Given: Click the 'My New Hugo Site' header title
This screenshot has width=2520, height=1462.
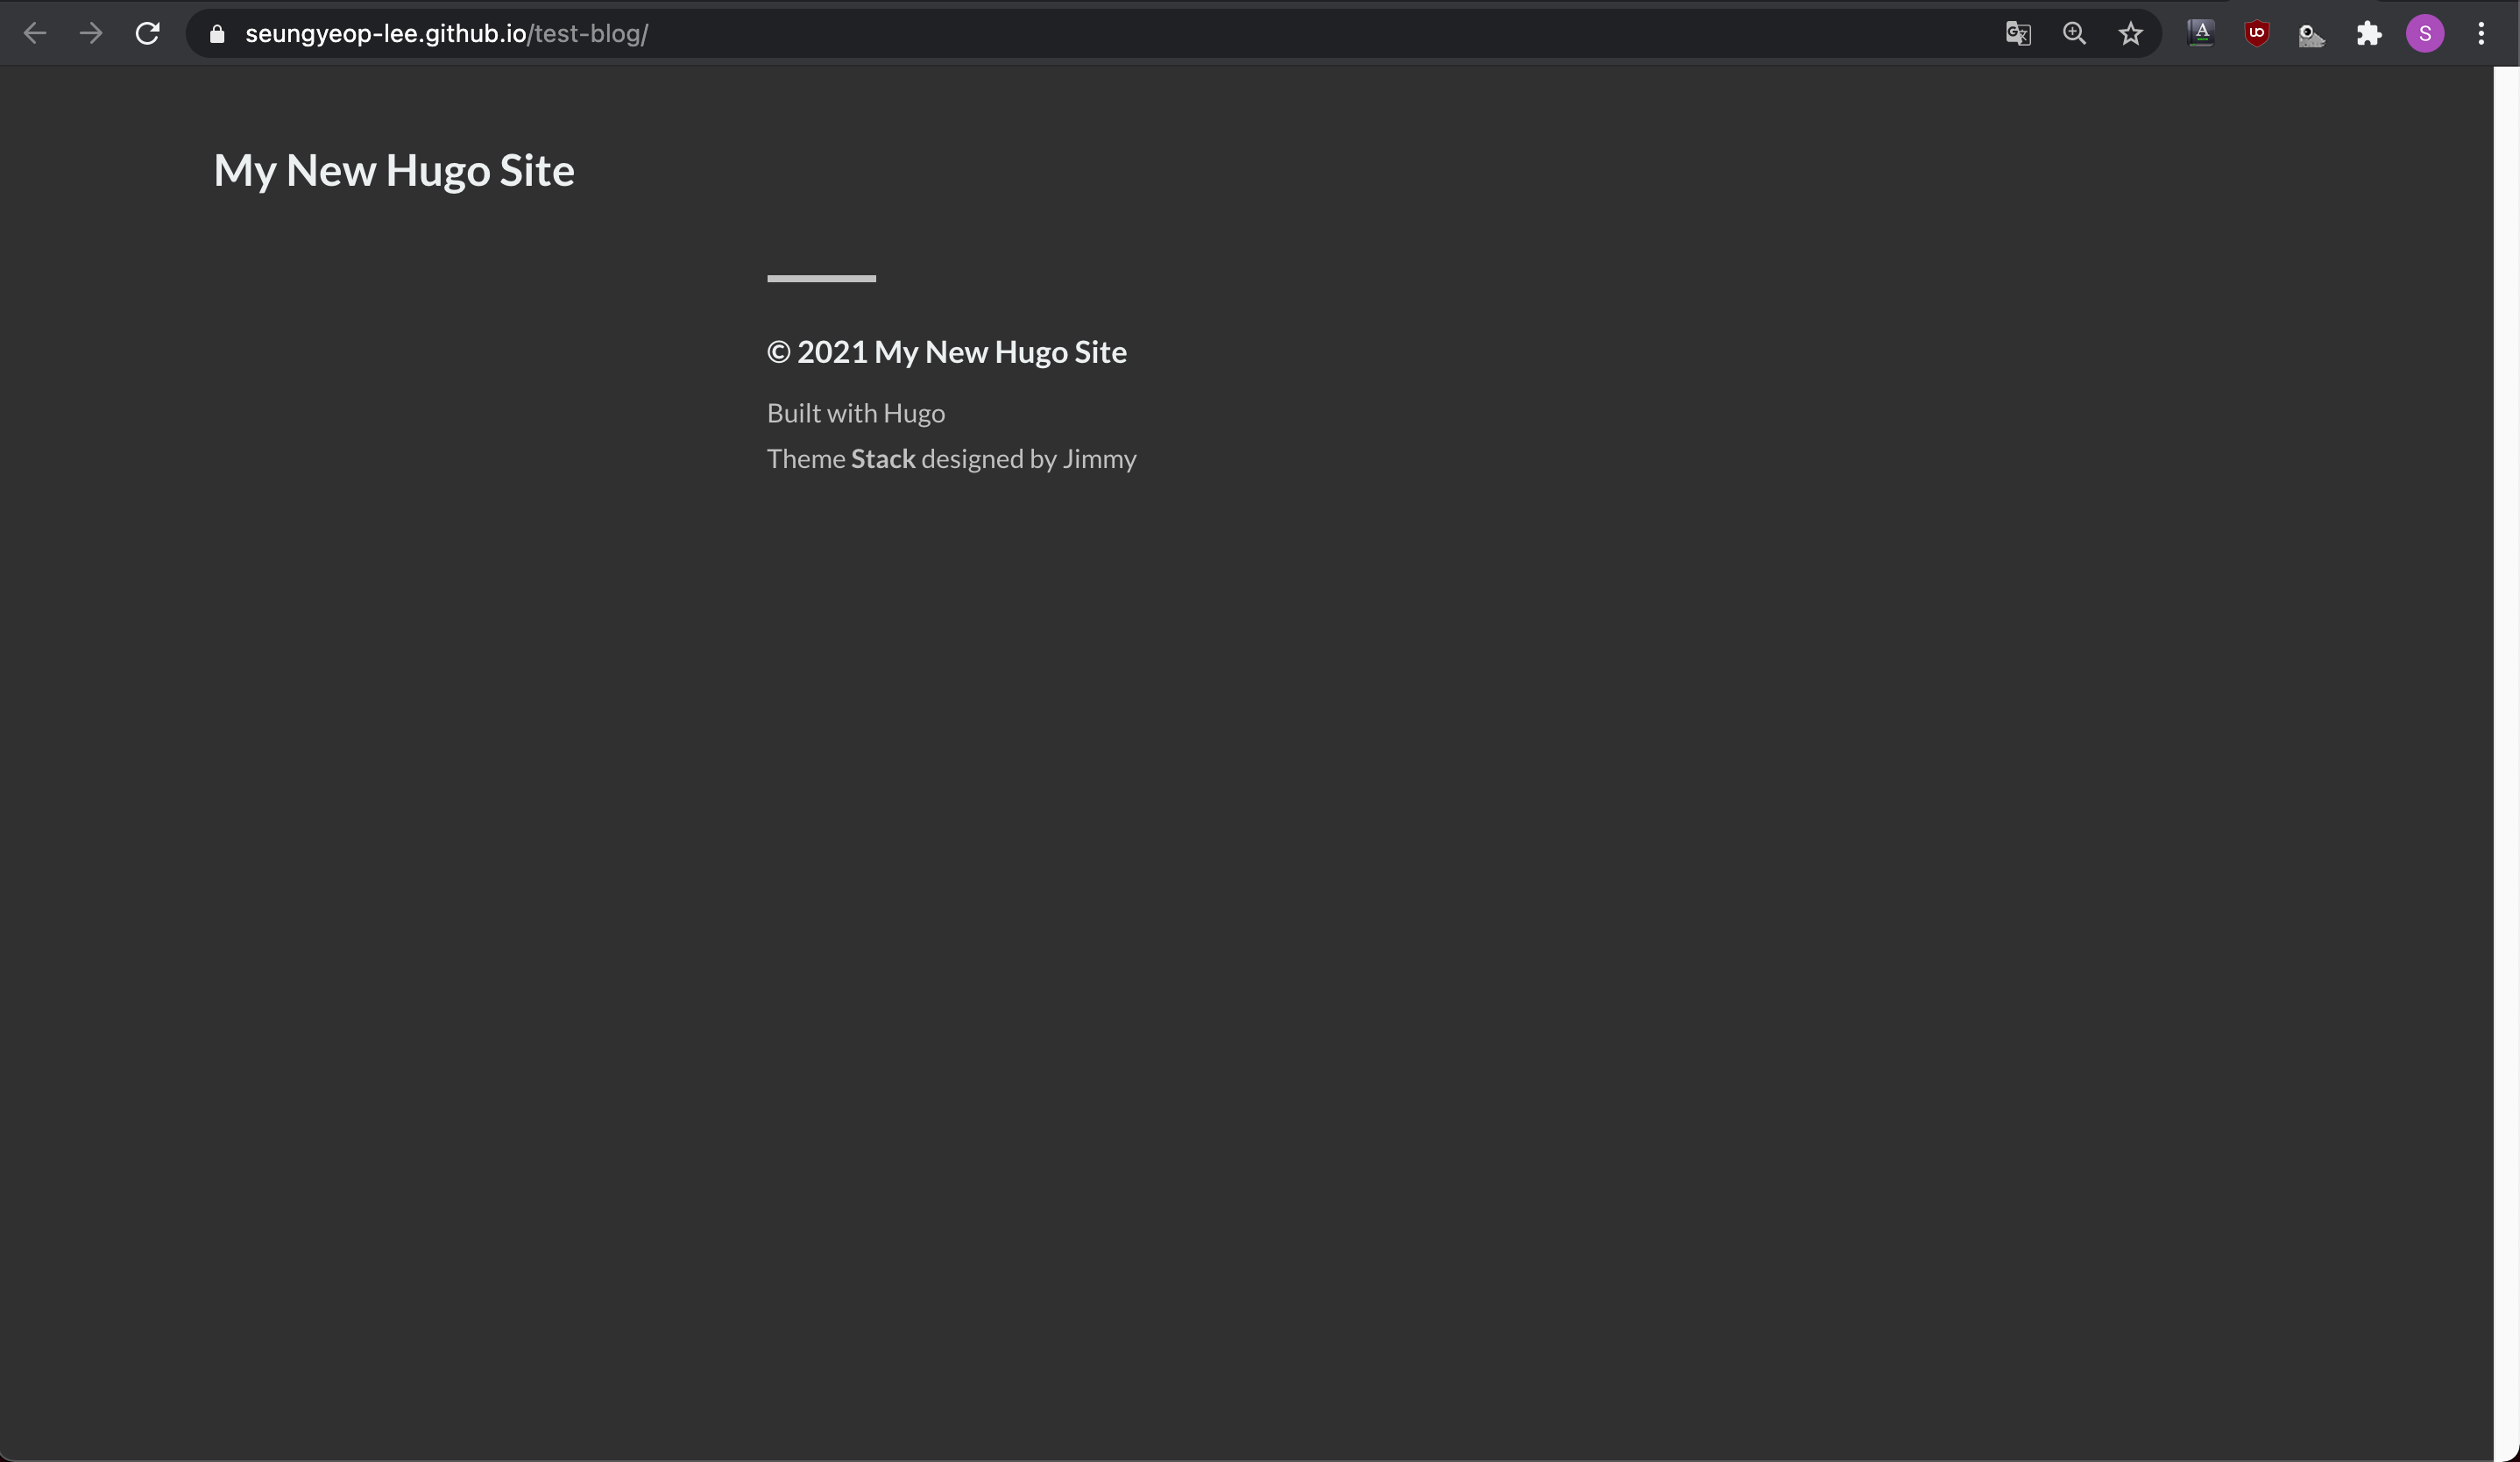Looking at the screenshot, I should [x=394, y=170].
